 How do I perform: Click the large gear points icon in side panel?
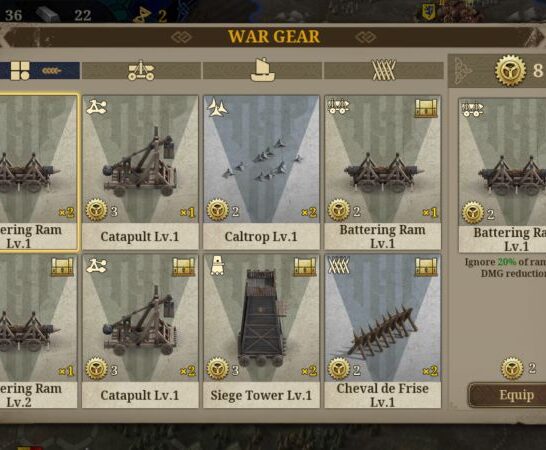point(510,70)
